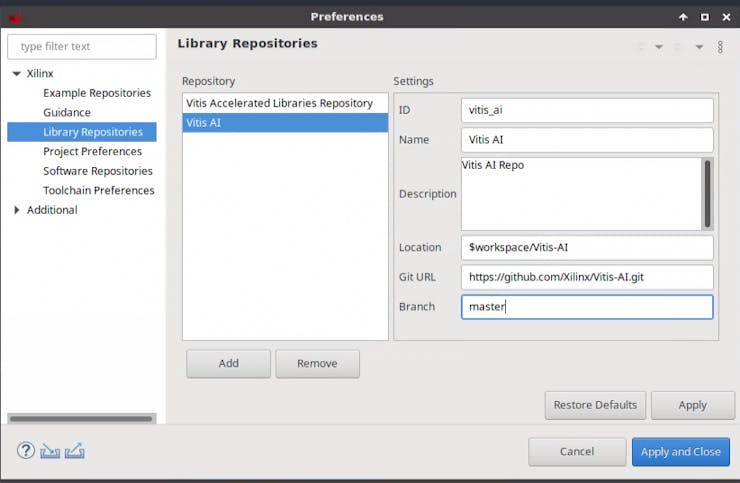This screenshot has width=740, height=483.
Task: Click the Export preferences icon
Action: point(74,451)
